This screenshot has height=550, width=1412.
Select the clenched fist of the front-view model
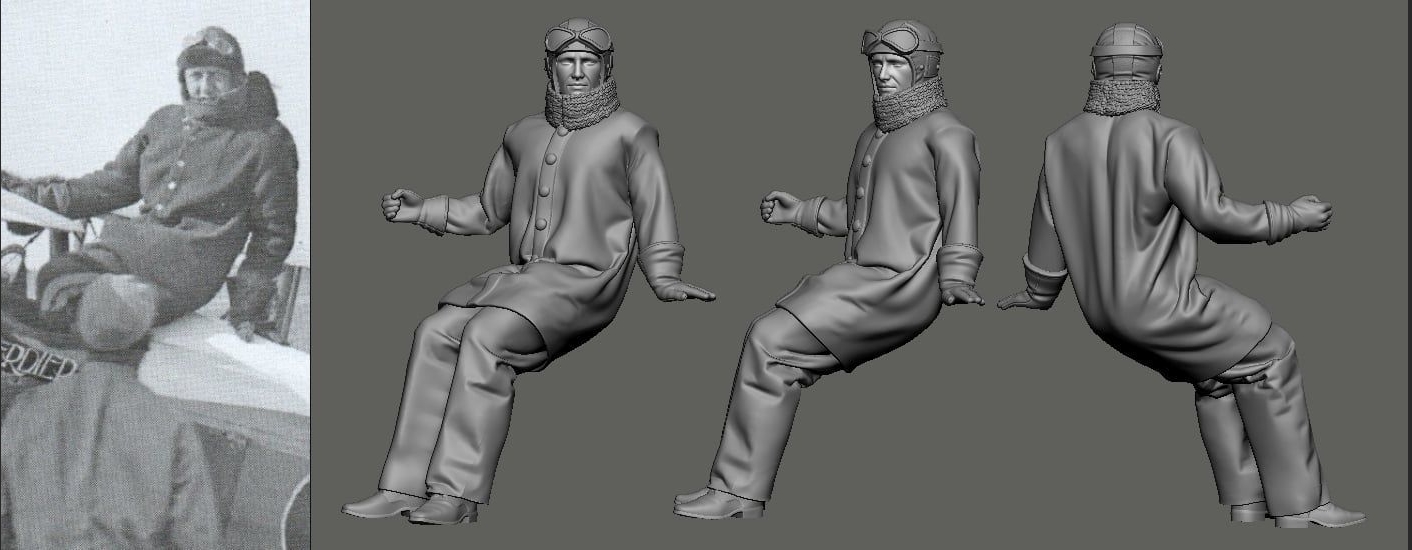click(x=401, y=204)
